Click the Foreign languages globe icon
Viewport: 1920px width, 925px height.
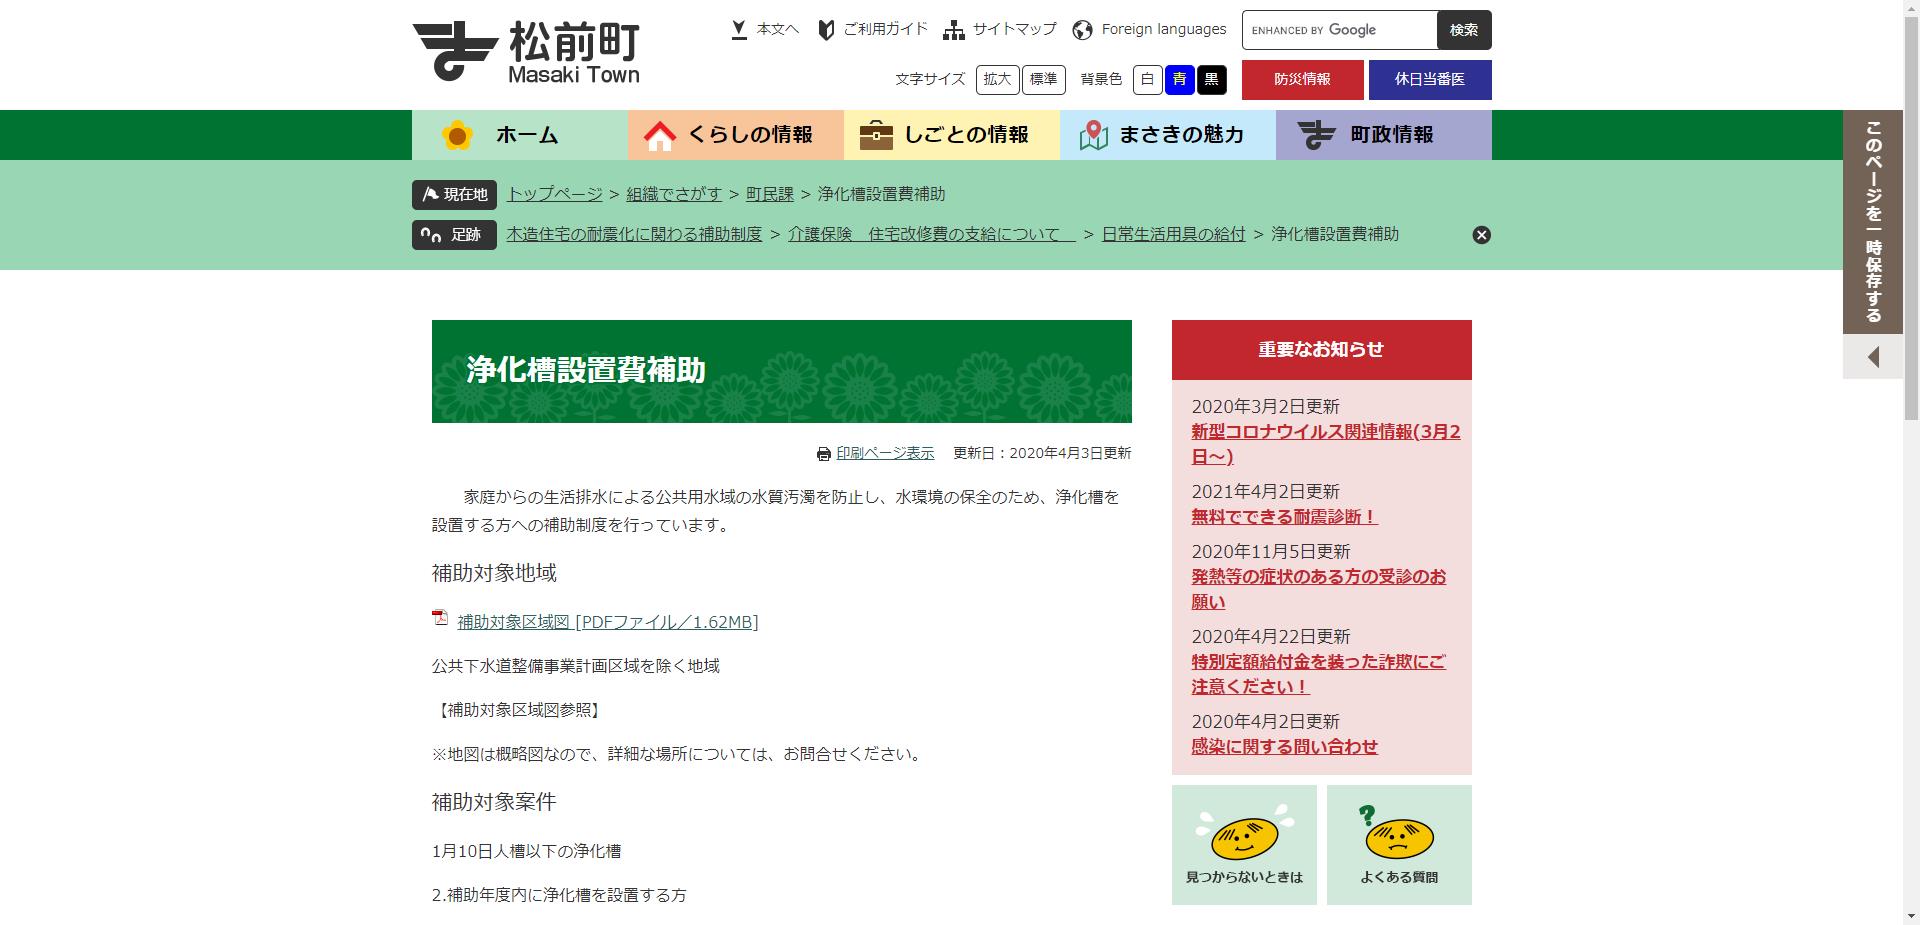tap(1081, 29)
